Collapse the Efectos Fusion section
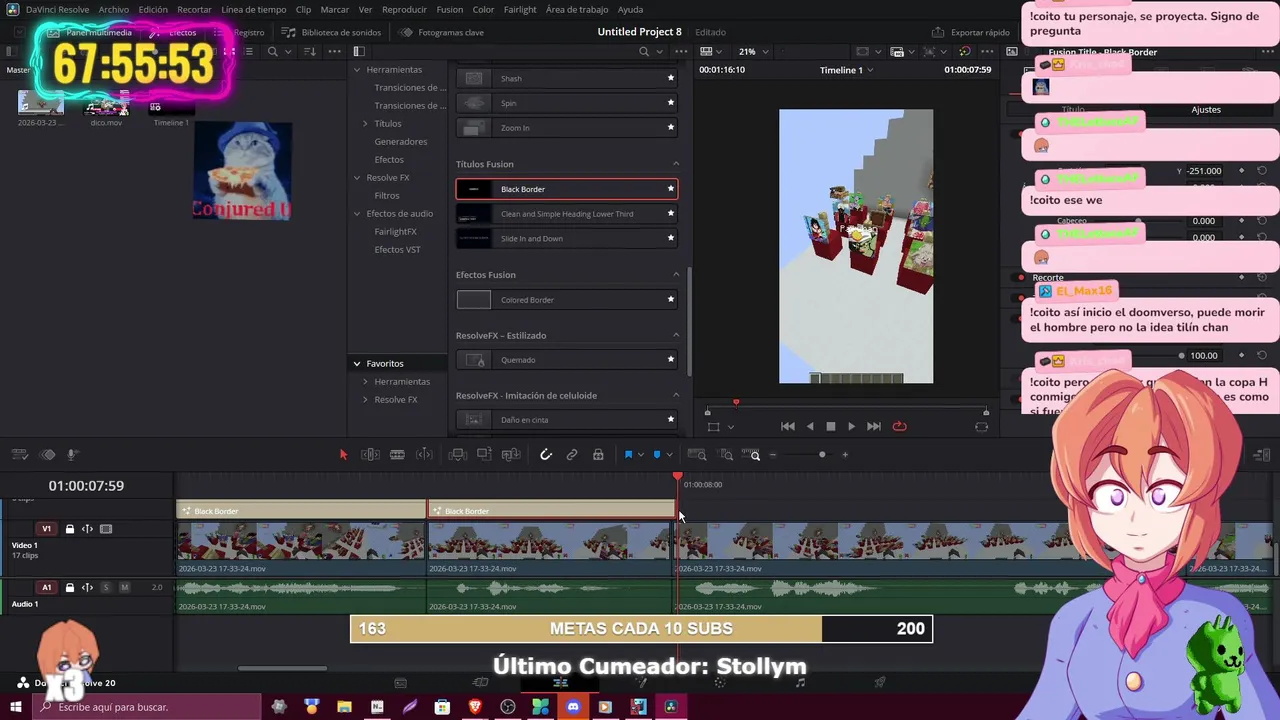 tap(675, 275)
